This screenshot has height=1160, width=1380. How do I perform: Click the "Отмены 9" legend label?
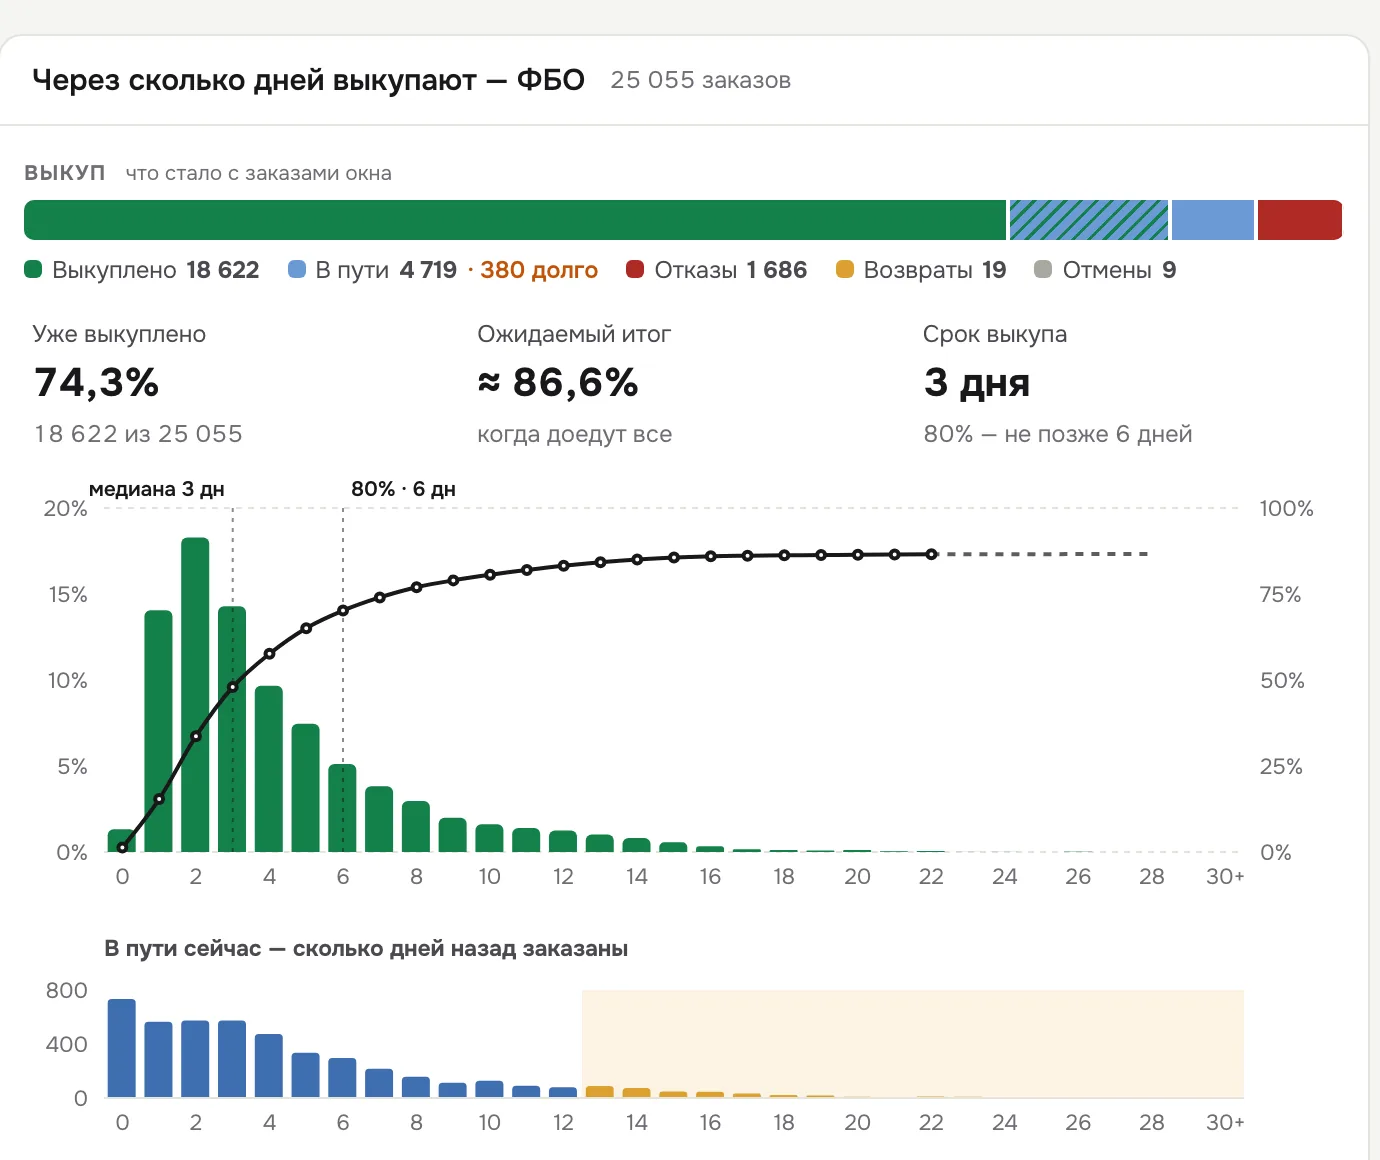coord(1119,270)
